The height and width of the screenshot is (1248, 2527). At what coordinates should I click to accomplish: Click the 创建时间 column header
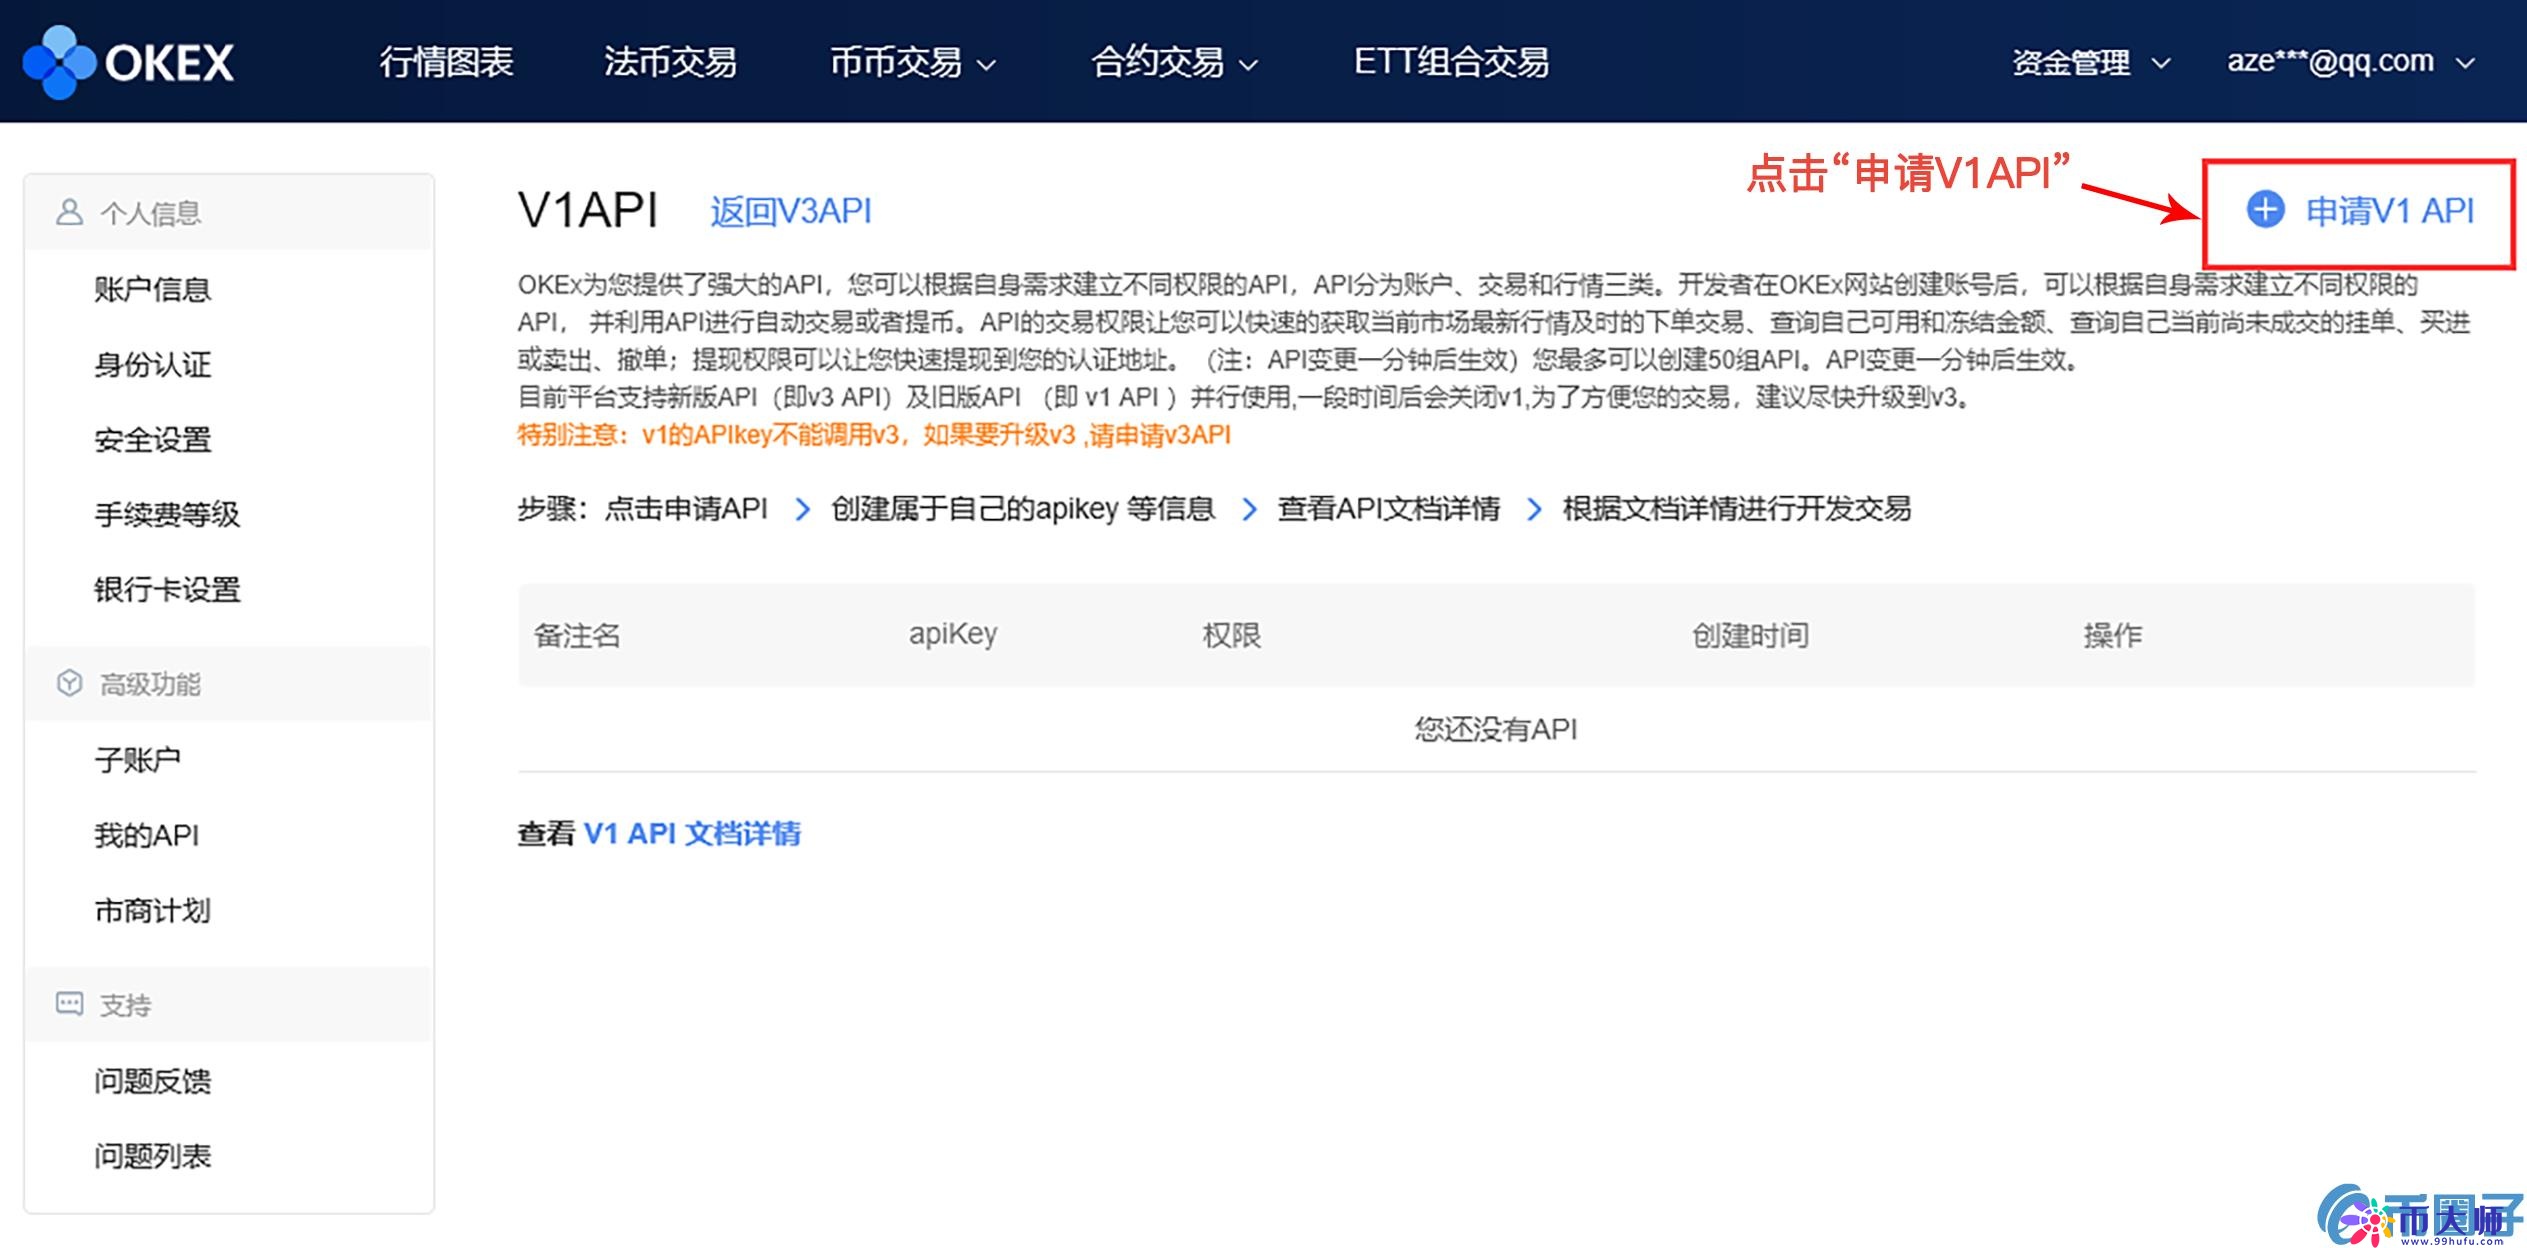pyautogui.click(x=1750, y=634)
